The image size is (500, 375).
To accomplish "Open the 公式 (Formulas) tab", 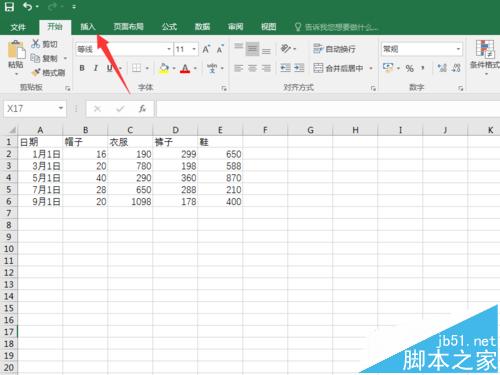I will point(169,27).
